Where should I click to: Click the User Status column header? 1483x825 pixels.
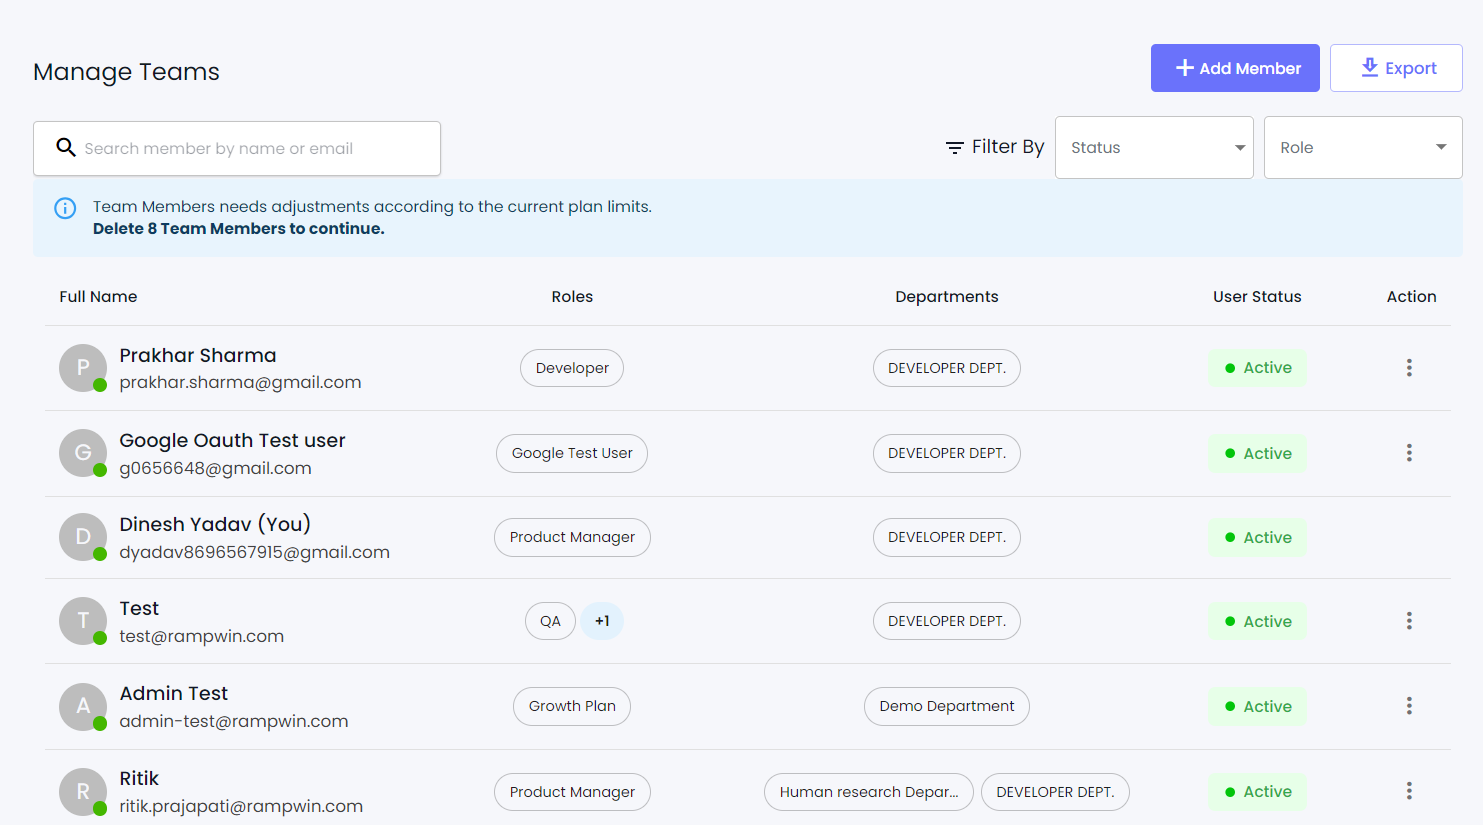[x=1257, y=297]
